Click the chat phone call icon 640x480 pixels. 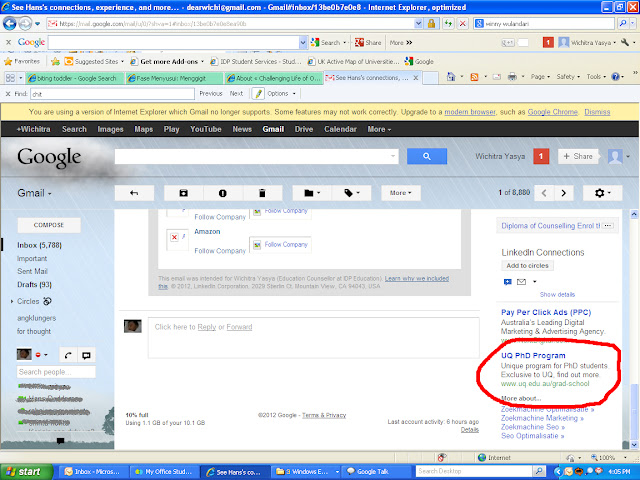pyautogui.click(x=68, y=355)
